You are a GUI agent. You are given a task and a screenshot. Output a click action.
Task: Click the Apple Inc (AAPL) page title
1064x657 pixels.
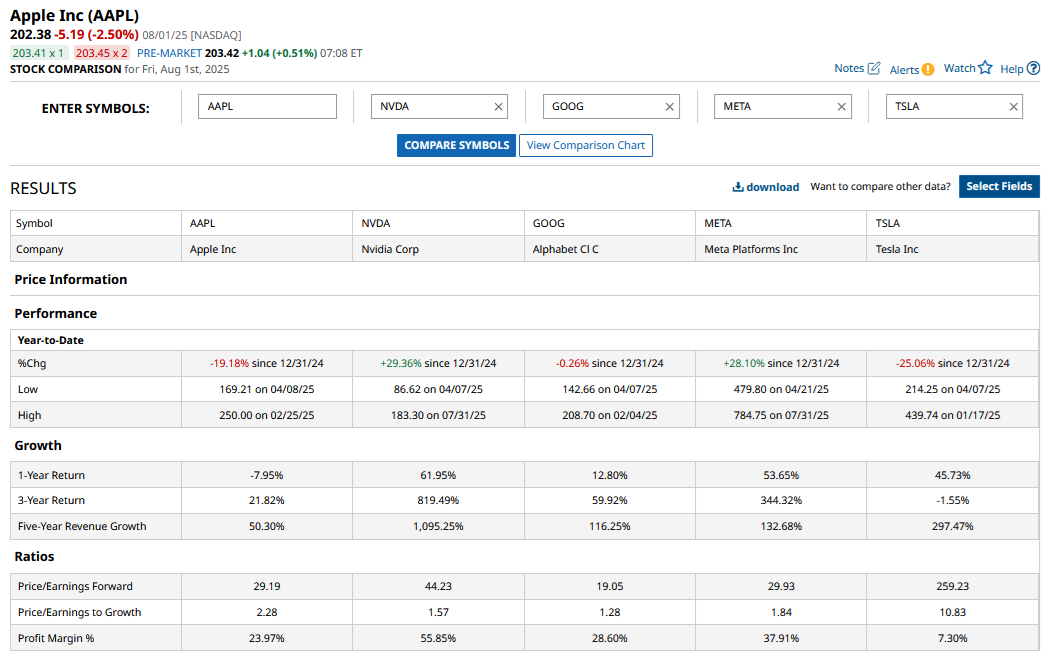pos(75,15)
